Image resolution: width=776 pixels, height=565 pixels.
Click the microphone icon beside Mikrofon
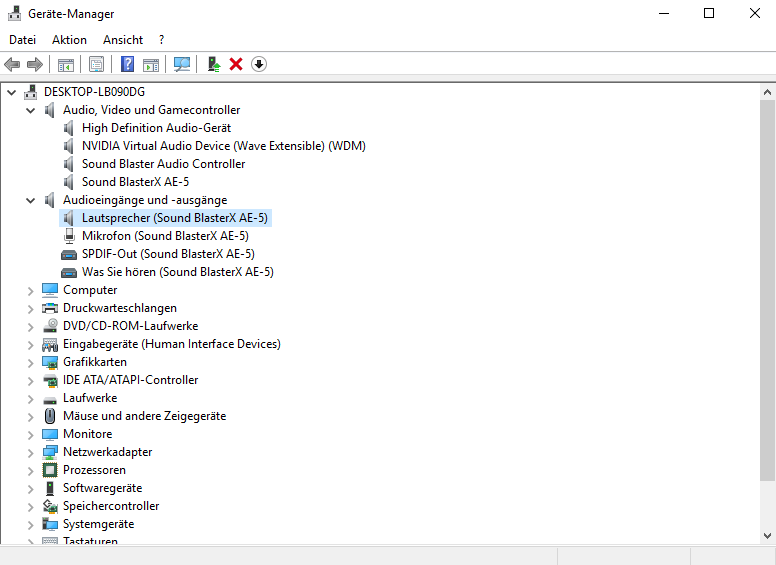pos(69,235)
